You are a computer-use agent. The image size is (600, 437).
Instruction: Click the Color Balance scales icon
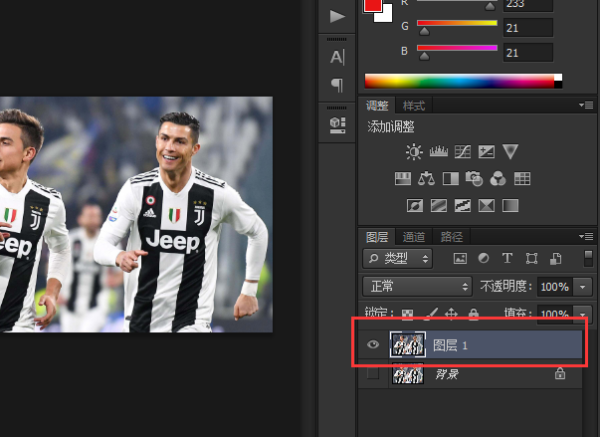tap(426, 179)
